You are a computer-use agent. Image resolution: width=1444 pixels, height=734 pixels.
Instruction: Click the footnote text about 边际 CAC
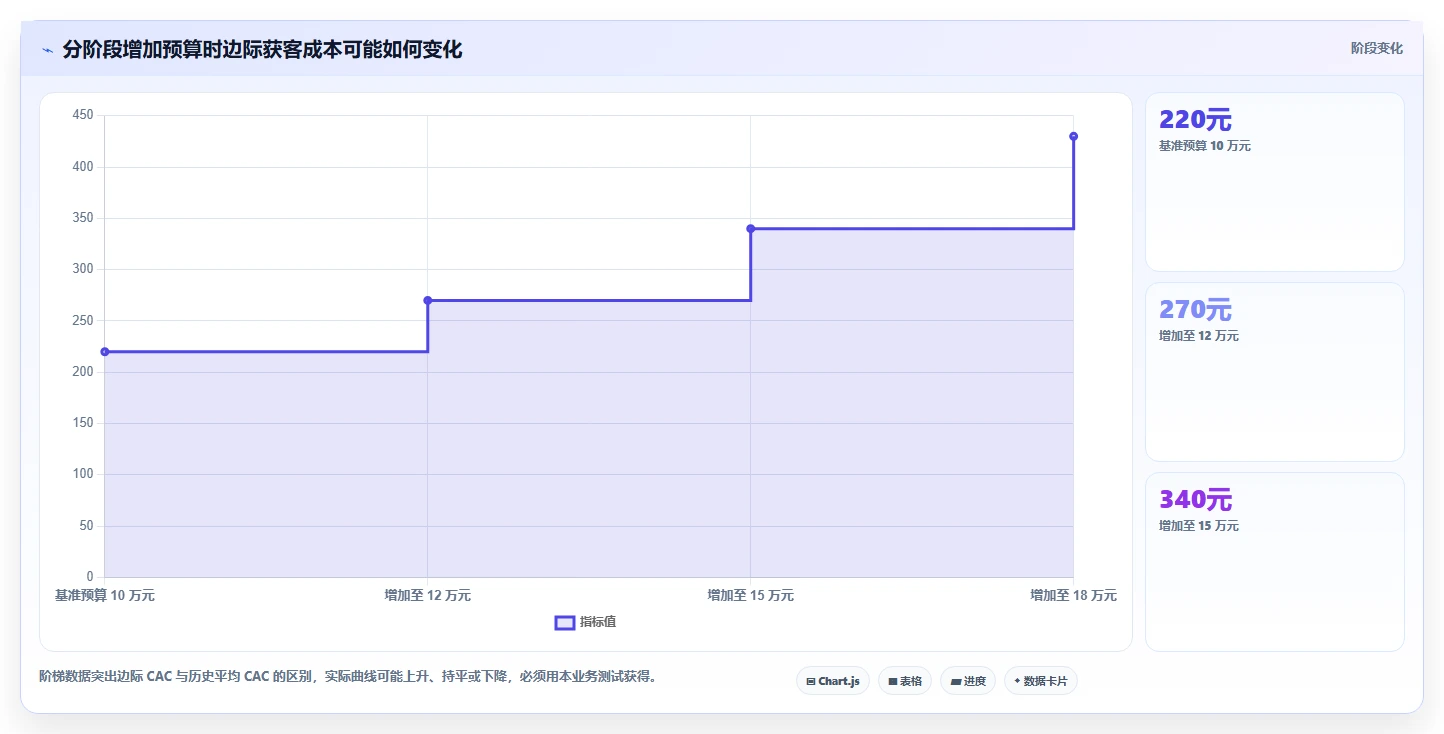(348, 677)
